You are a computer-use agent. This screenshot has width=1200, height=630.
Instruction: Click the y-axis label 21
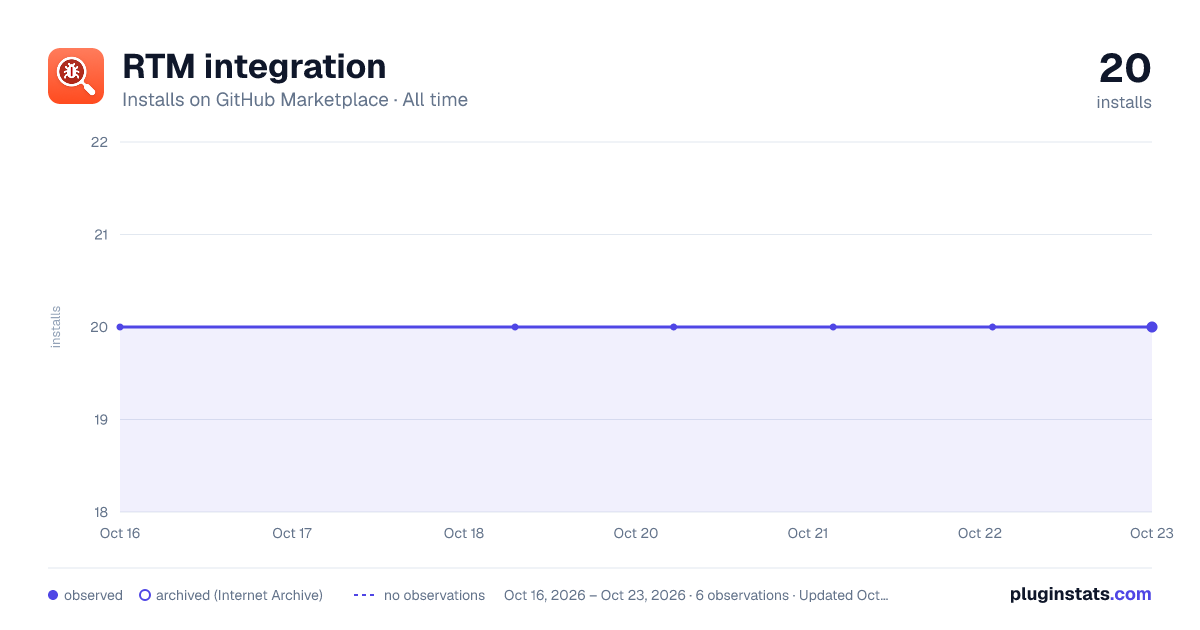coord(100,235)
